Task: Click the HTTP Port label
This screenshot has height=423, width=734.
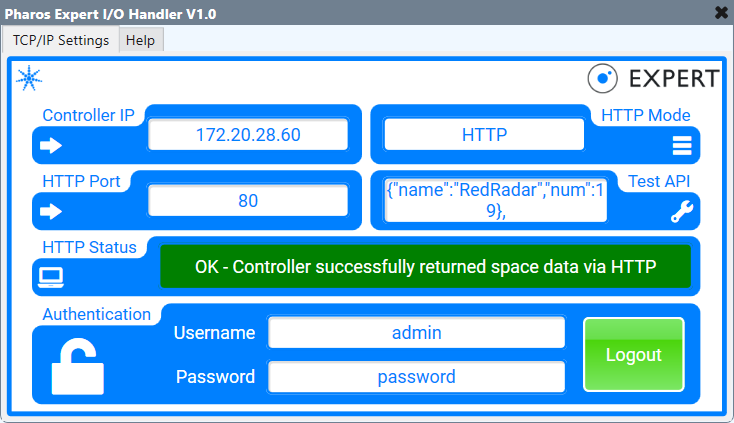Action: tap(81, 181)
